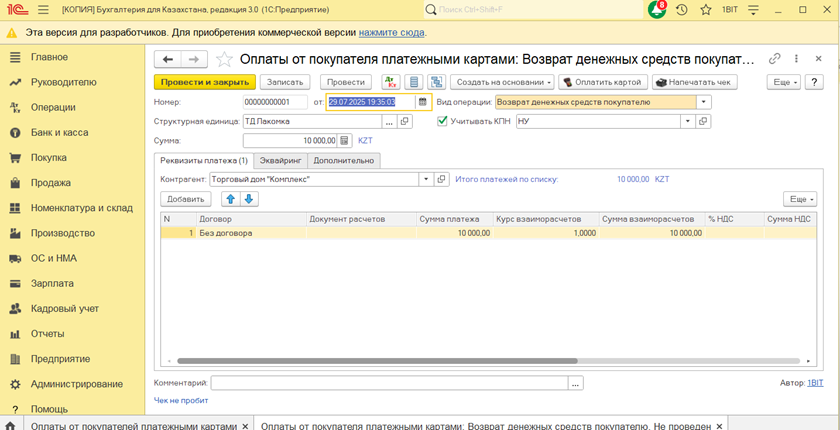The image size is (840, 430).
Task: Toggle the Учитывать КПН checkbox
Action: coord(444,121)
